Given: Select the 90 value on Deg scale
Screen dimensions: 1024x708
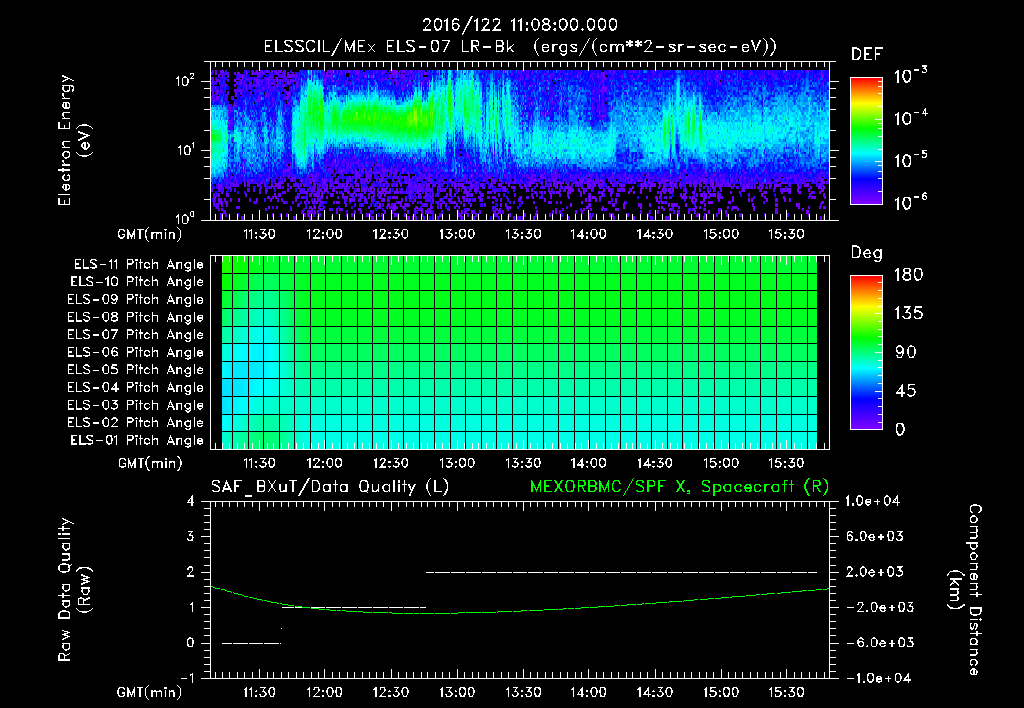Looking at the screenshot, I should pyautogui.click(x=905, y=352).
